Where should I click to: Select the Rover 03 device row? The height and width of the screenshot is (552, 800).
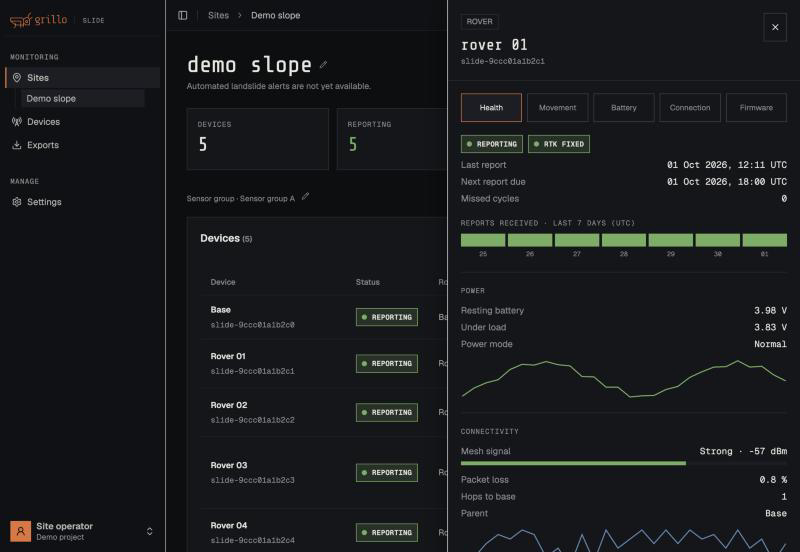pyautogui.click(x=324, y=472)
